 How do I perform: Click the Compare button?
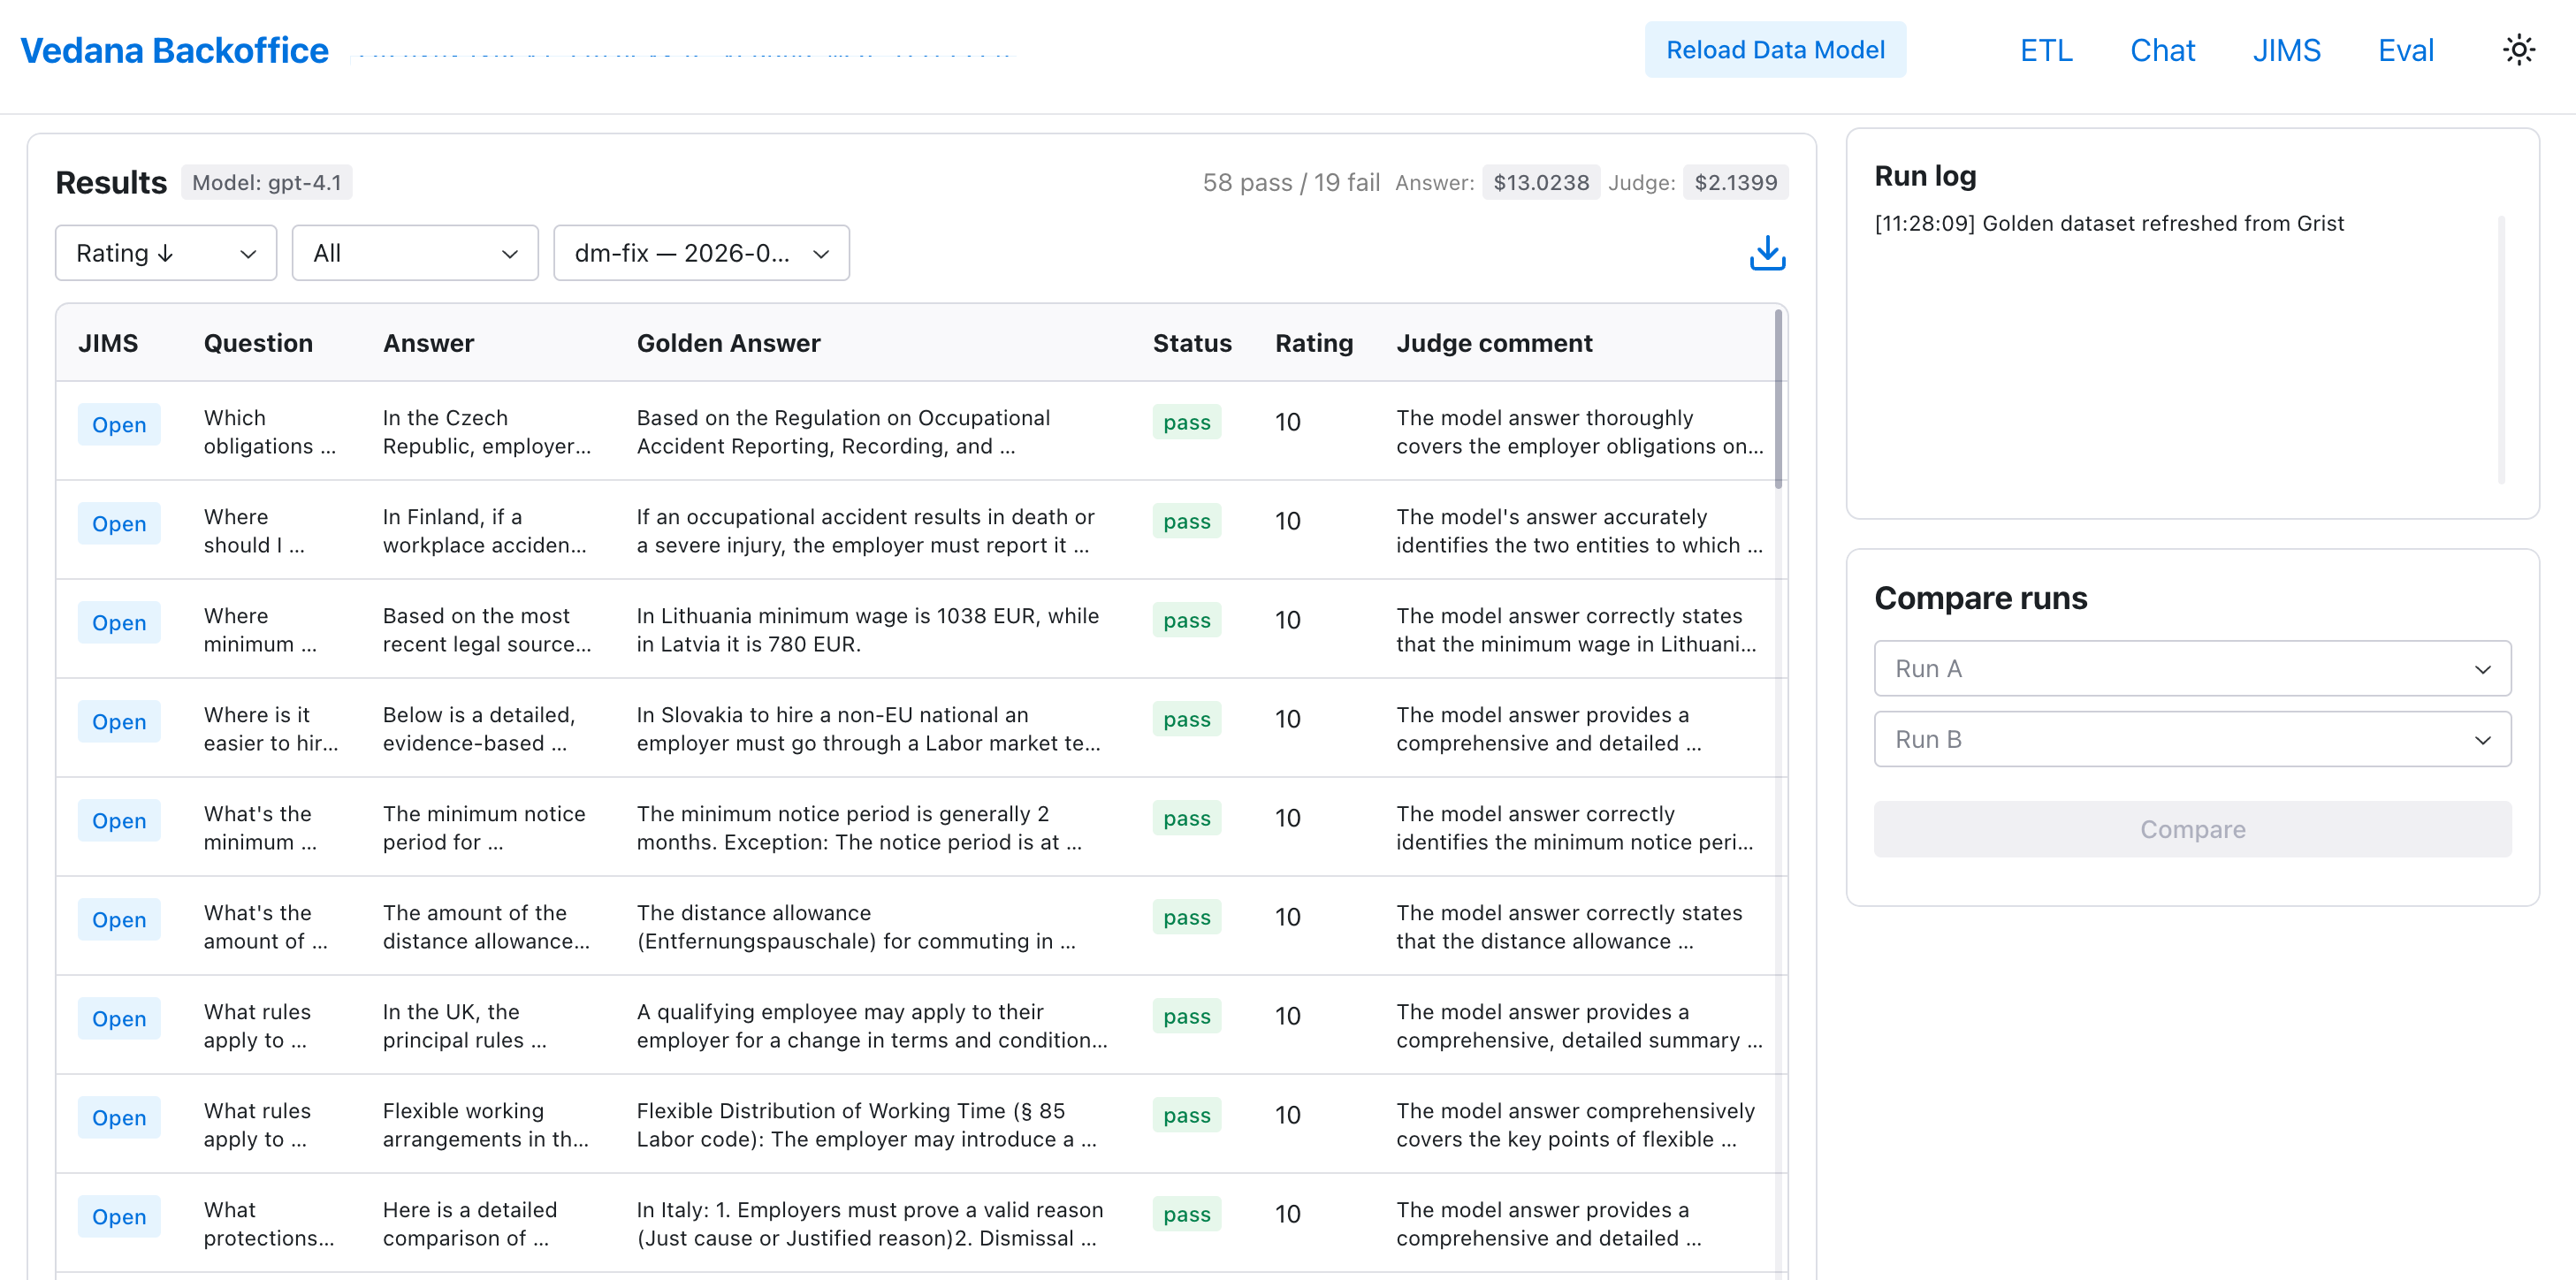pyautogui.click(x=2192, y=829)
